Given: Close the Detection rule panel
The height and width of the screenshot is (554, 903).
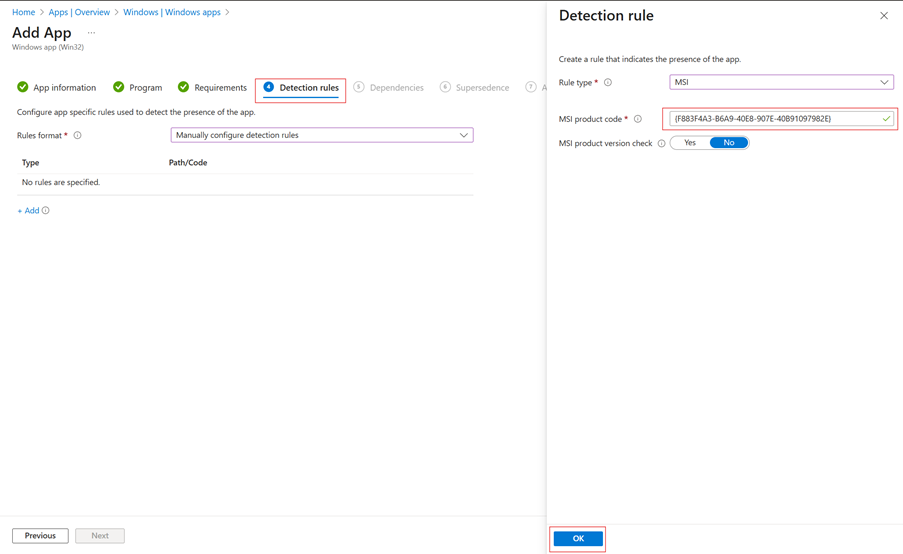Looking at the screenshot, I should 884,16.
